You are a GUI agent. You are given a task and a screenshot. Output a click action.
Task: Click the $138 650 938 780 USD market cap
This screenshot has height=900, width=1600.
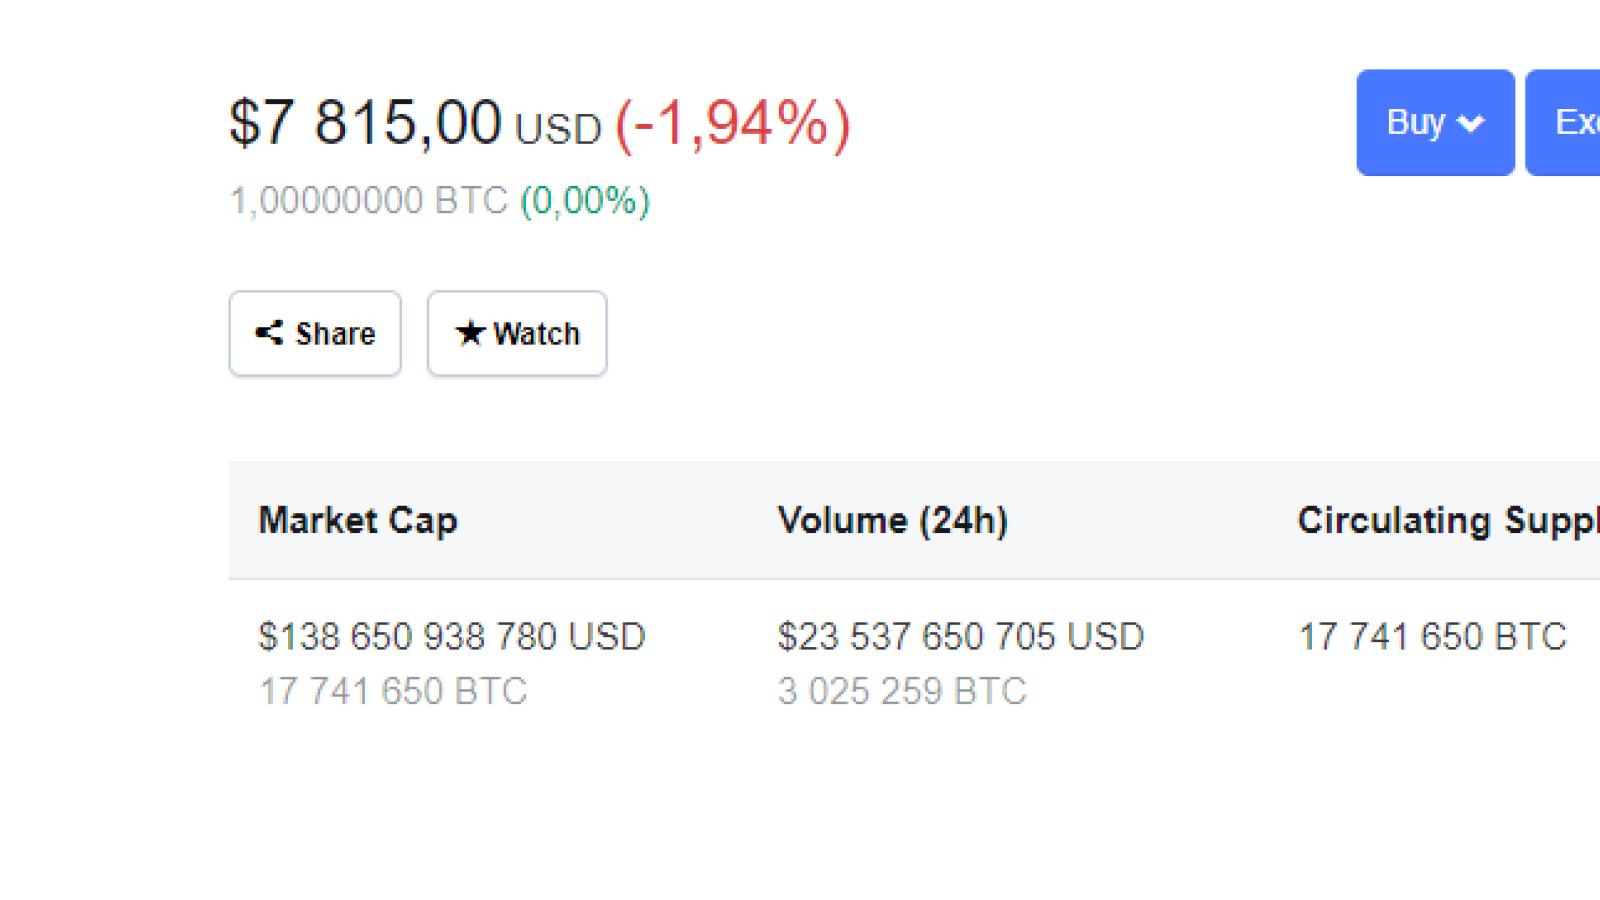tap(452, 636)
